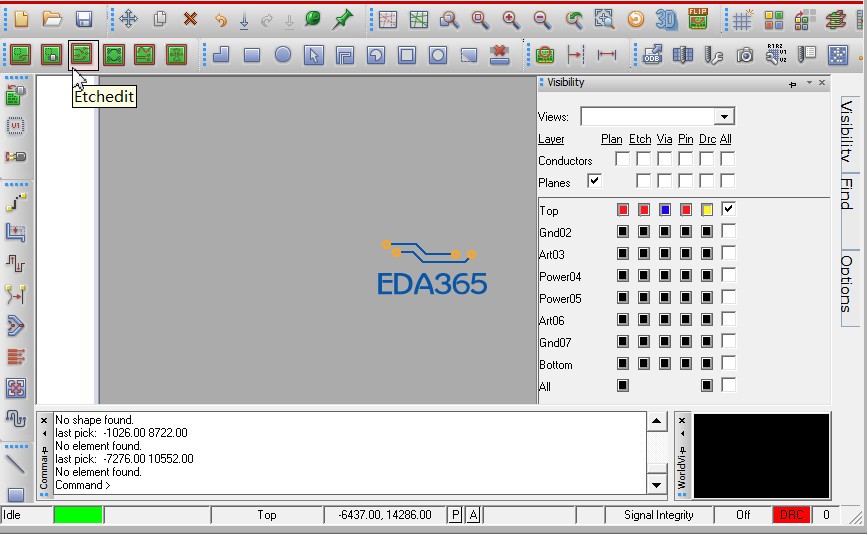Screen dimensions: 867x534
Task: Open the four-color squares palette icon
Action: 774,20
